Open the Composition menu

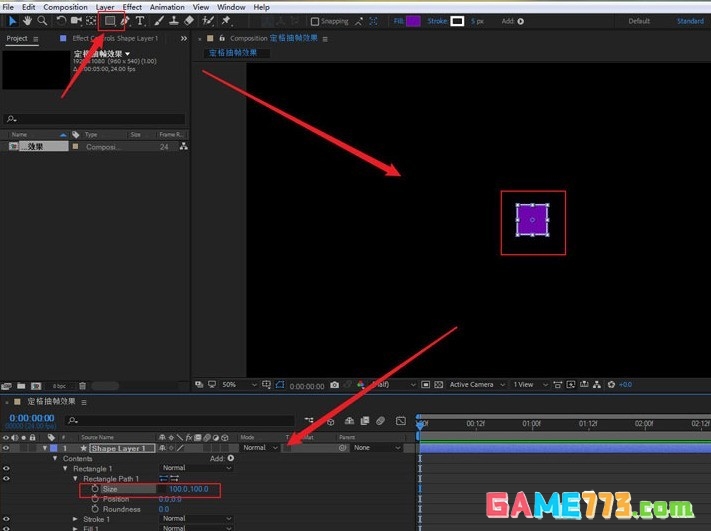(65, 7)
